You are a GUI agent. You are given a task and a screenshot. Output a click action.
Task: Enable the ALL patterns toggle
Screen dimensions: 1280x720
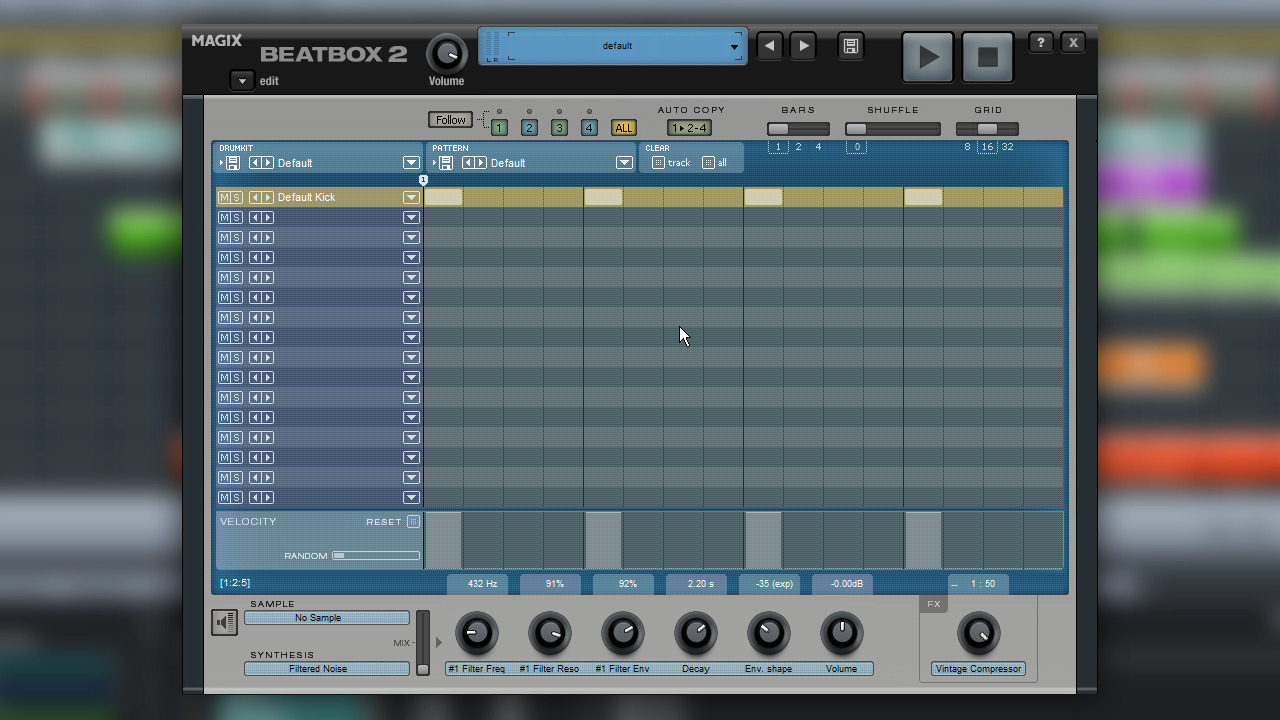tap(624, 128)
